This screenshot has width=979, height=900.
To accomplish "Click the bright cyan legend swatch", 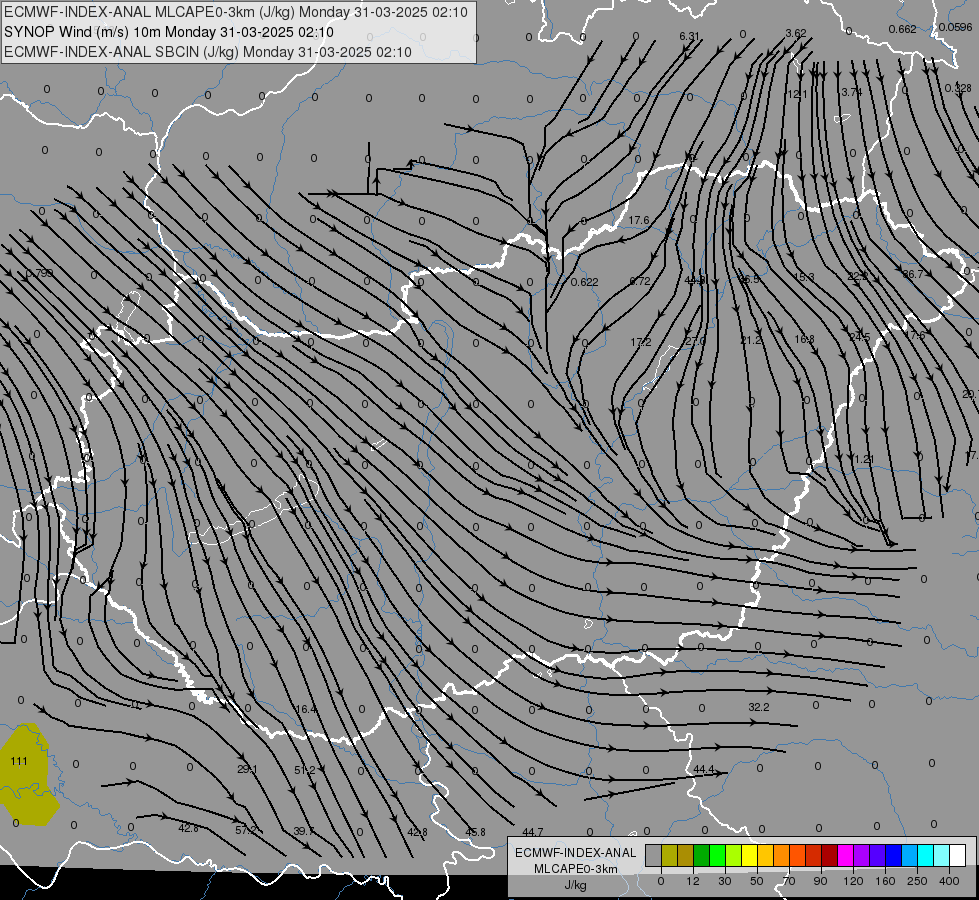I will (925, 855).
